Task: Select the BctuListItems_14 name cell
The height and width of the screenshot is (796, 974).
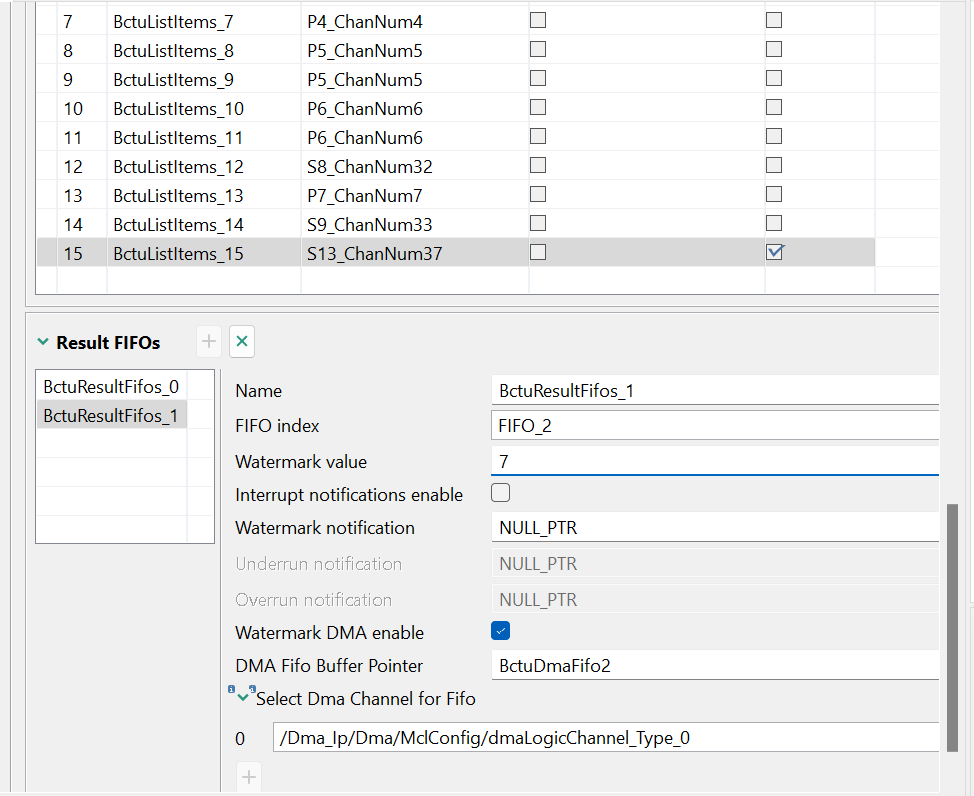Action: point(204,224)
